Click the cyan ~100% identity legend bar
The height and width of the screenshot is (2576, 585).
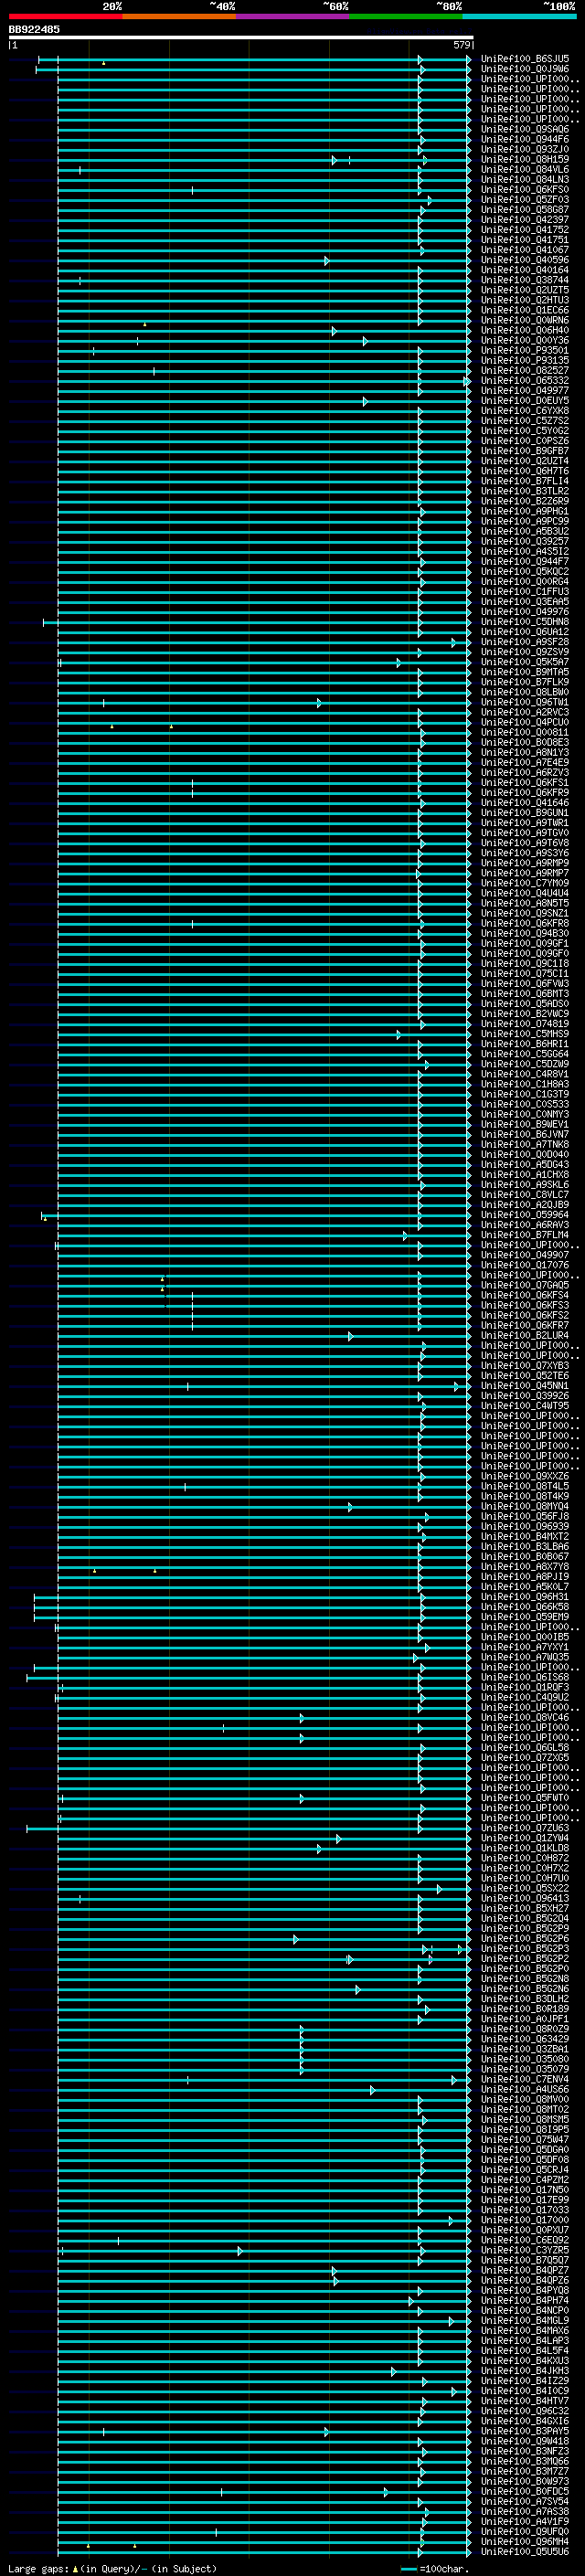coord(519,16)
